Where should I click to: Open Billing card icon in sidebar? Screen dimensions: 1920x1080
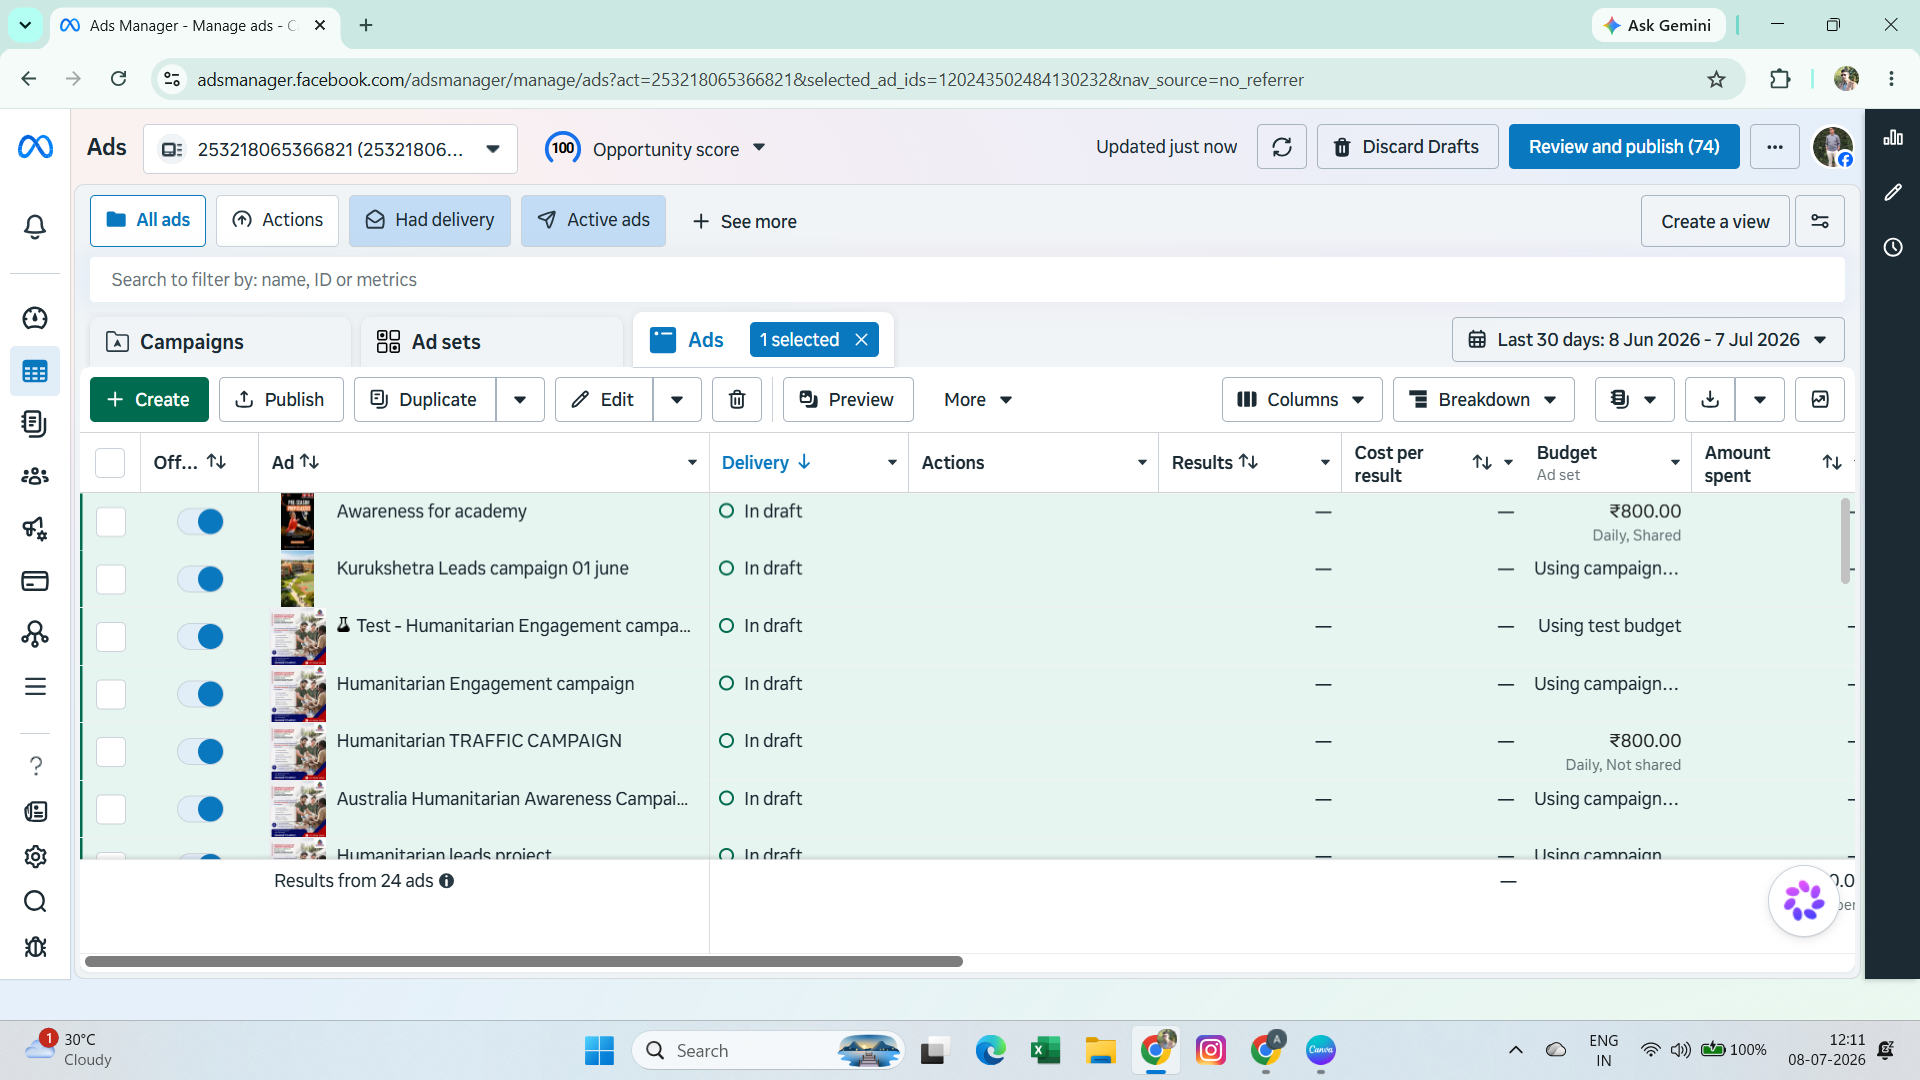pos(35,581)
